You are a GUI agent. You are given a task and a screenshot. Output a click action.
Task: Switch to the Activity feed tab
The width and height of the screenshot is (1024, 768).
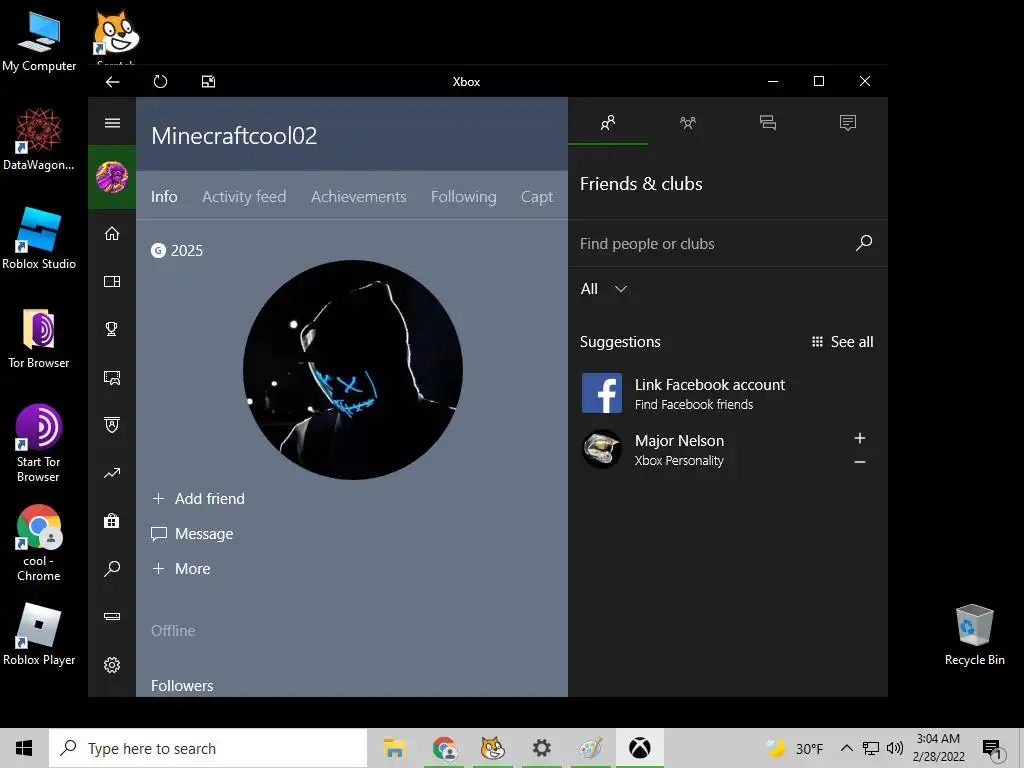[244, 197]
